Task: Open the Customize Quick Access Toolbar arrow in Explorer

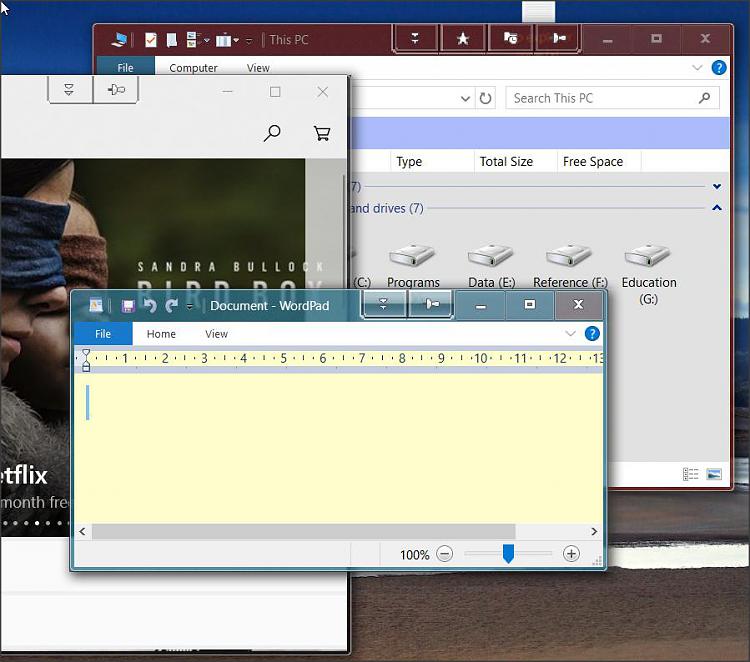Action: click(x=249, y=41)
